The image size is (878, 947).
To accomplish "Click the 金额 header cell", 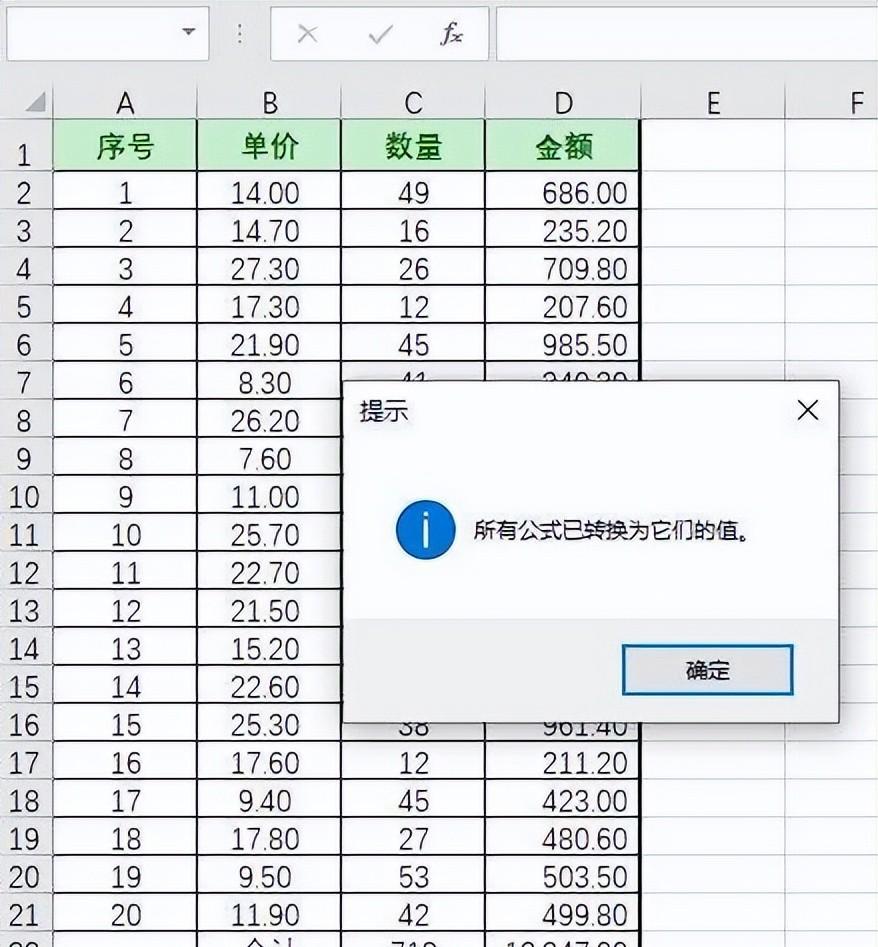I will click(562, 146).
